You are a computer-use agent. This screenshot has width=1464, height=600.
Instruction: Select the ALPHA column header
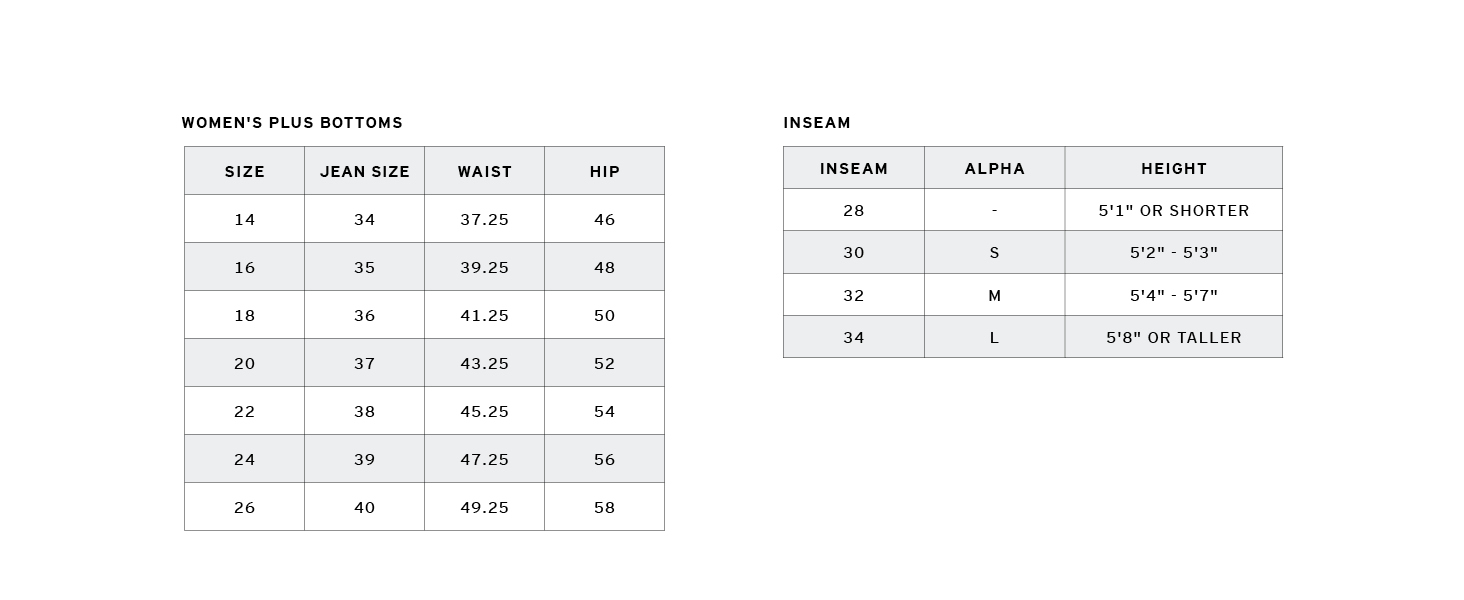pyautogui.click(x=995, y=169)
